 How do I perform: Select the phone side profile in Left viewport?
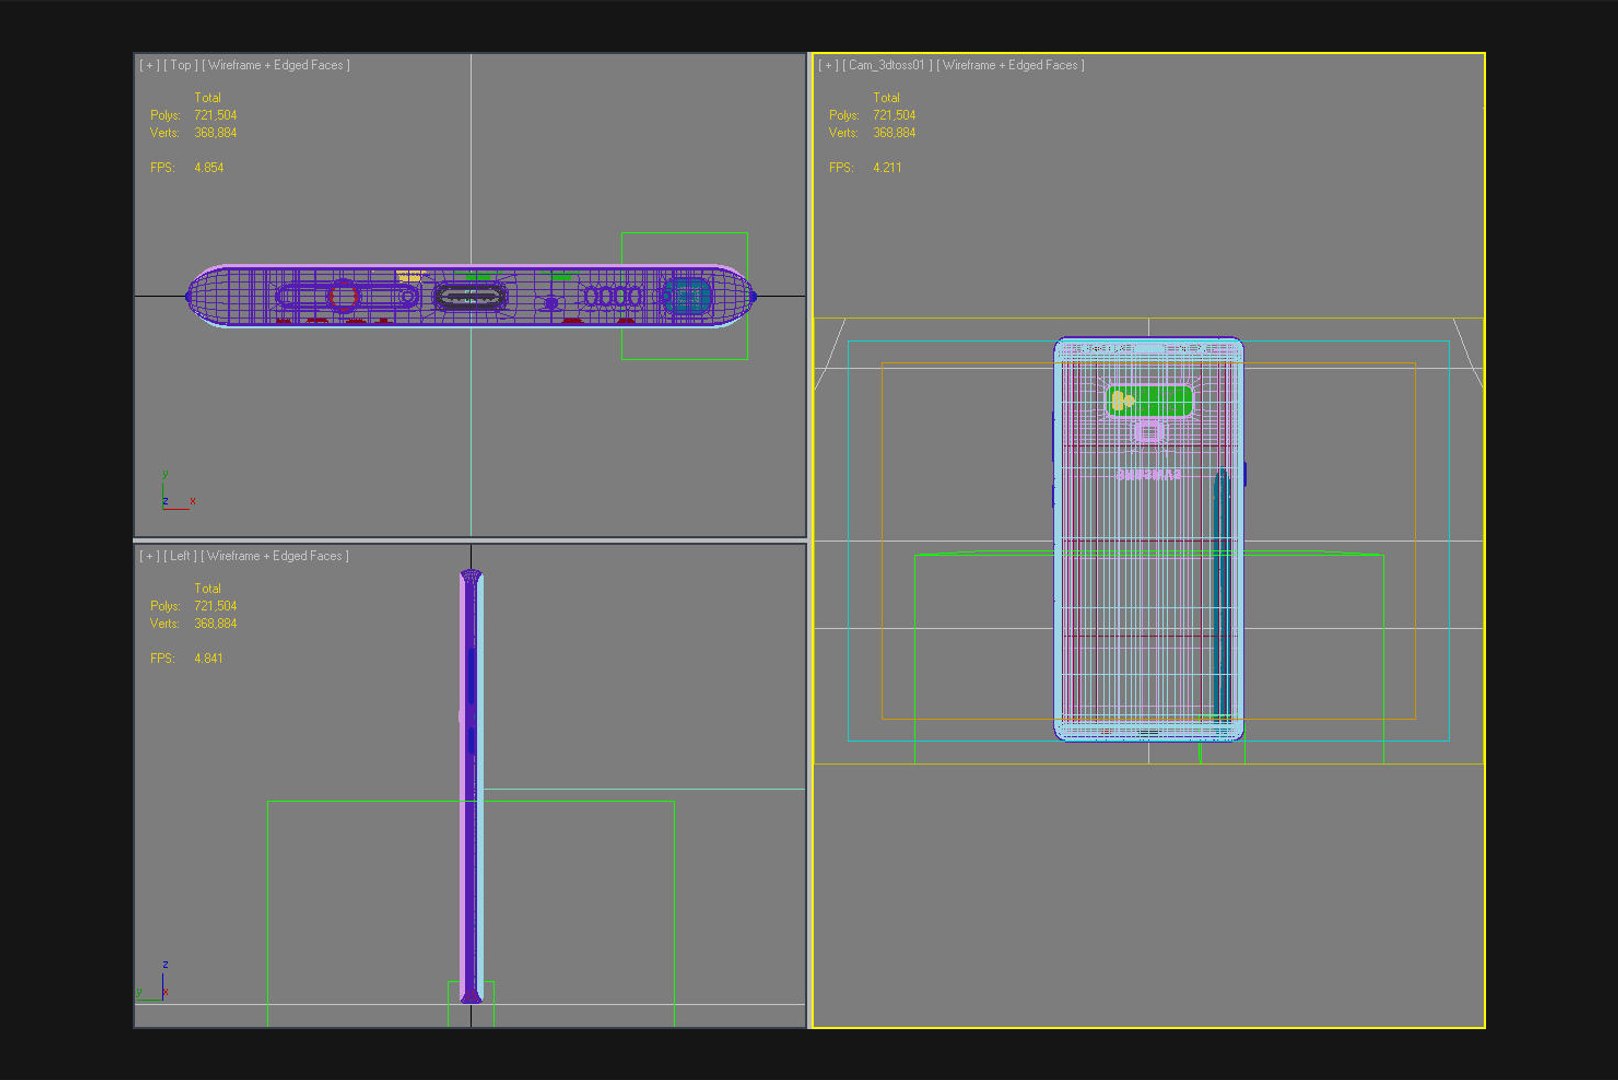(471, 786)
